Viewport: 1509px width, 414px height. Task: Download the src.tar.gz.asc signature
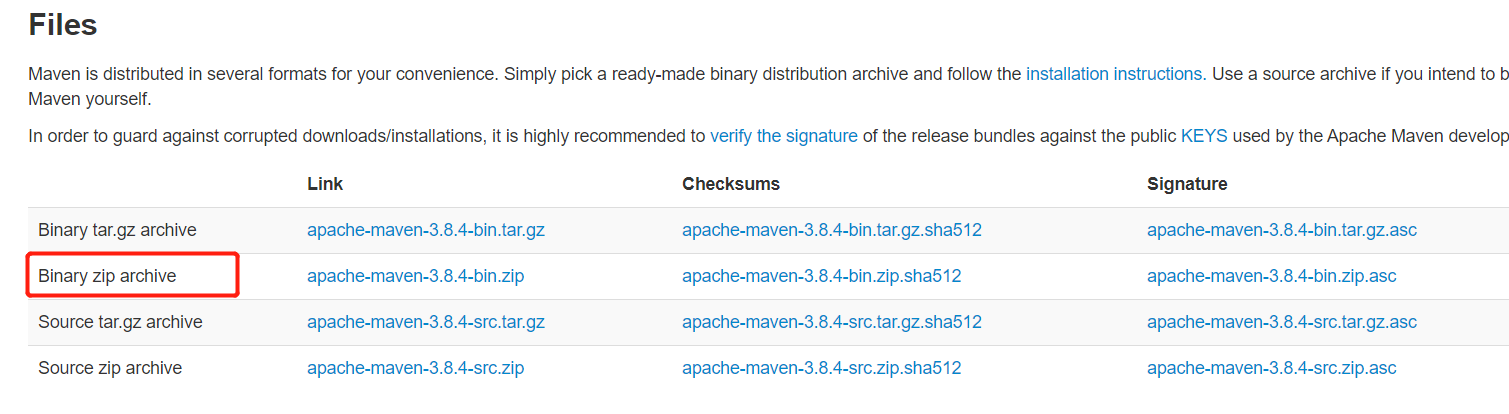coord(1282,322)
